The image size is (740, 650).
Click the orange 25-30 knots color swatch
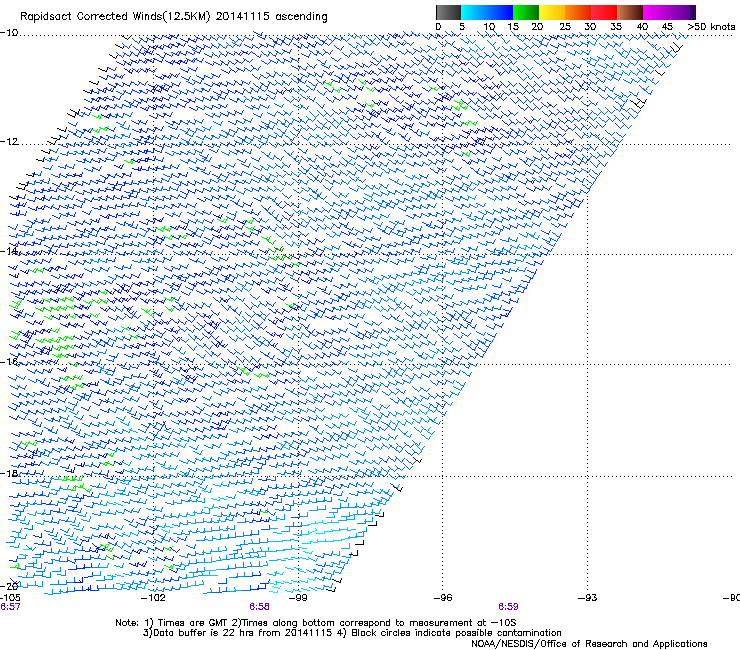point(578,12)
